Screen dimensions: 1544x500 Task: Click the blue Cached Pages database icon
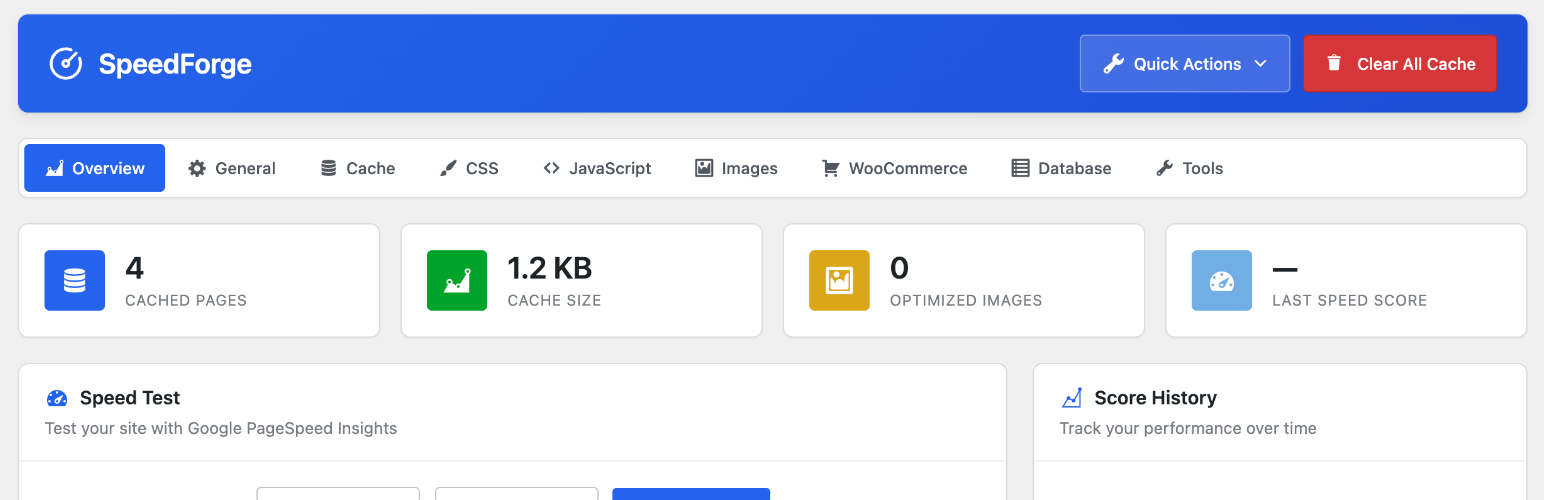pos(75,281)
